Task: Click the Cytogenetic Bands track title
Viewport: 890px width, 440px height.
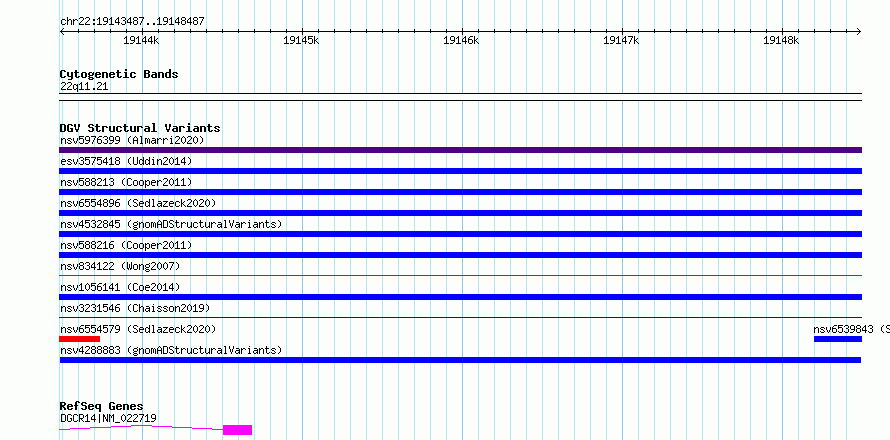Action: click(119, 74)
